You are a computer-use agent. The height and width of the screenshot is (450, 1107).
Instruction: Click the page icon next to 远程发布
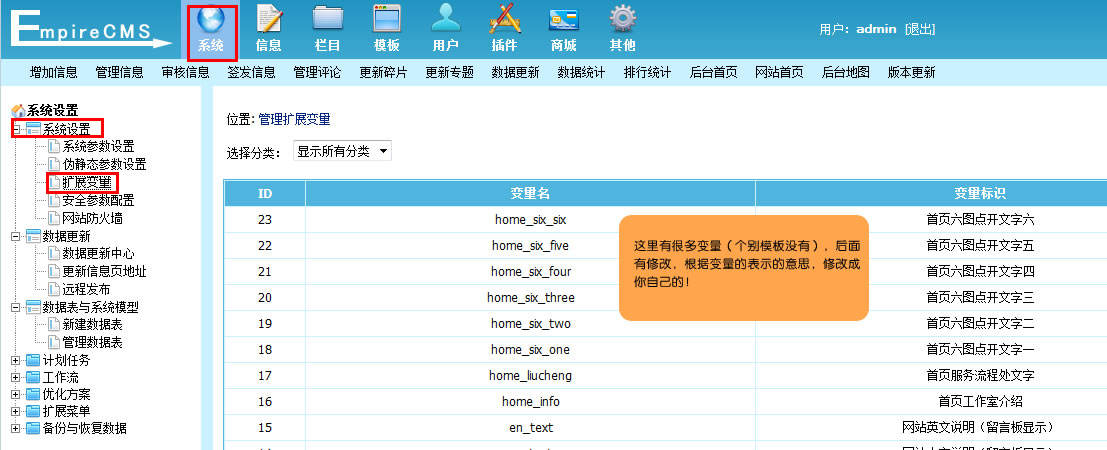[54, 289]
